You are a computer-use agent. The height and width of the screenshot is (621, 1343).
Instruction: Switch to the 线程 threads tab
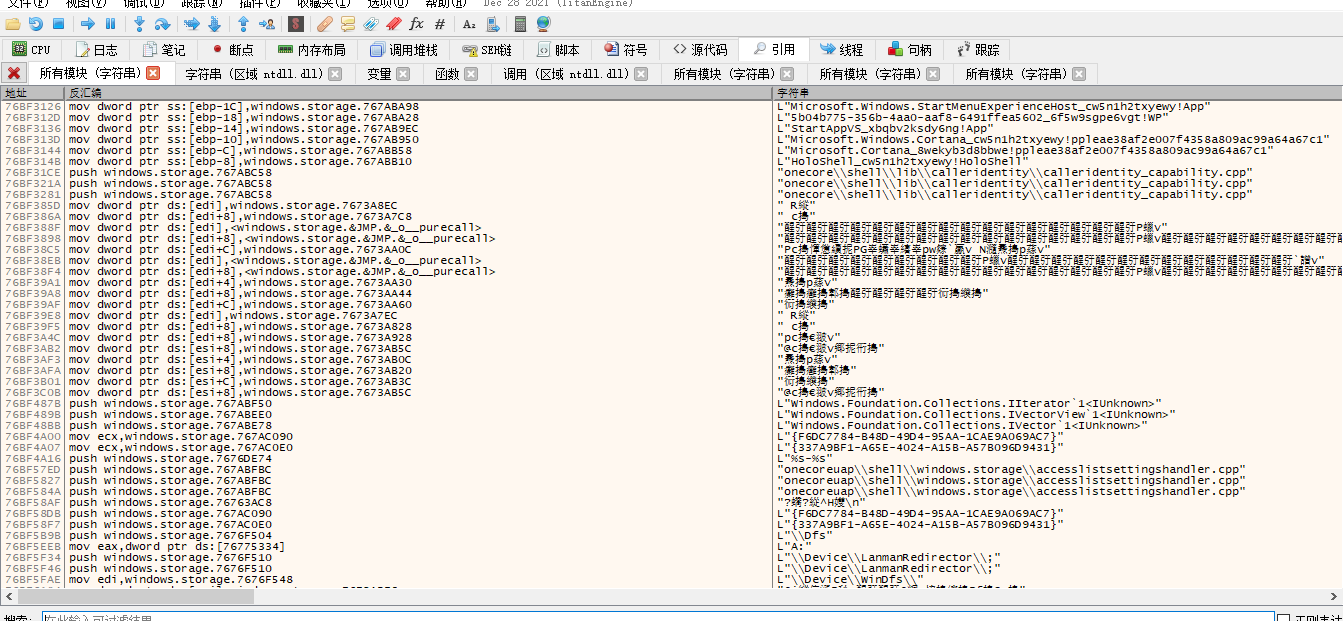841,49
